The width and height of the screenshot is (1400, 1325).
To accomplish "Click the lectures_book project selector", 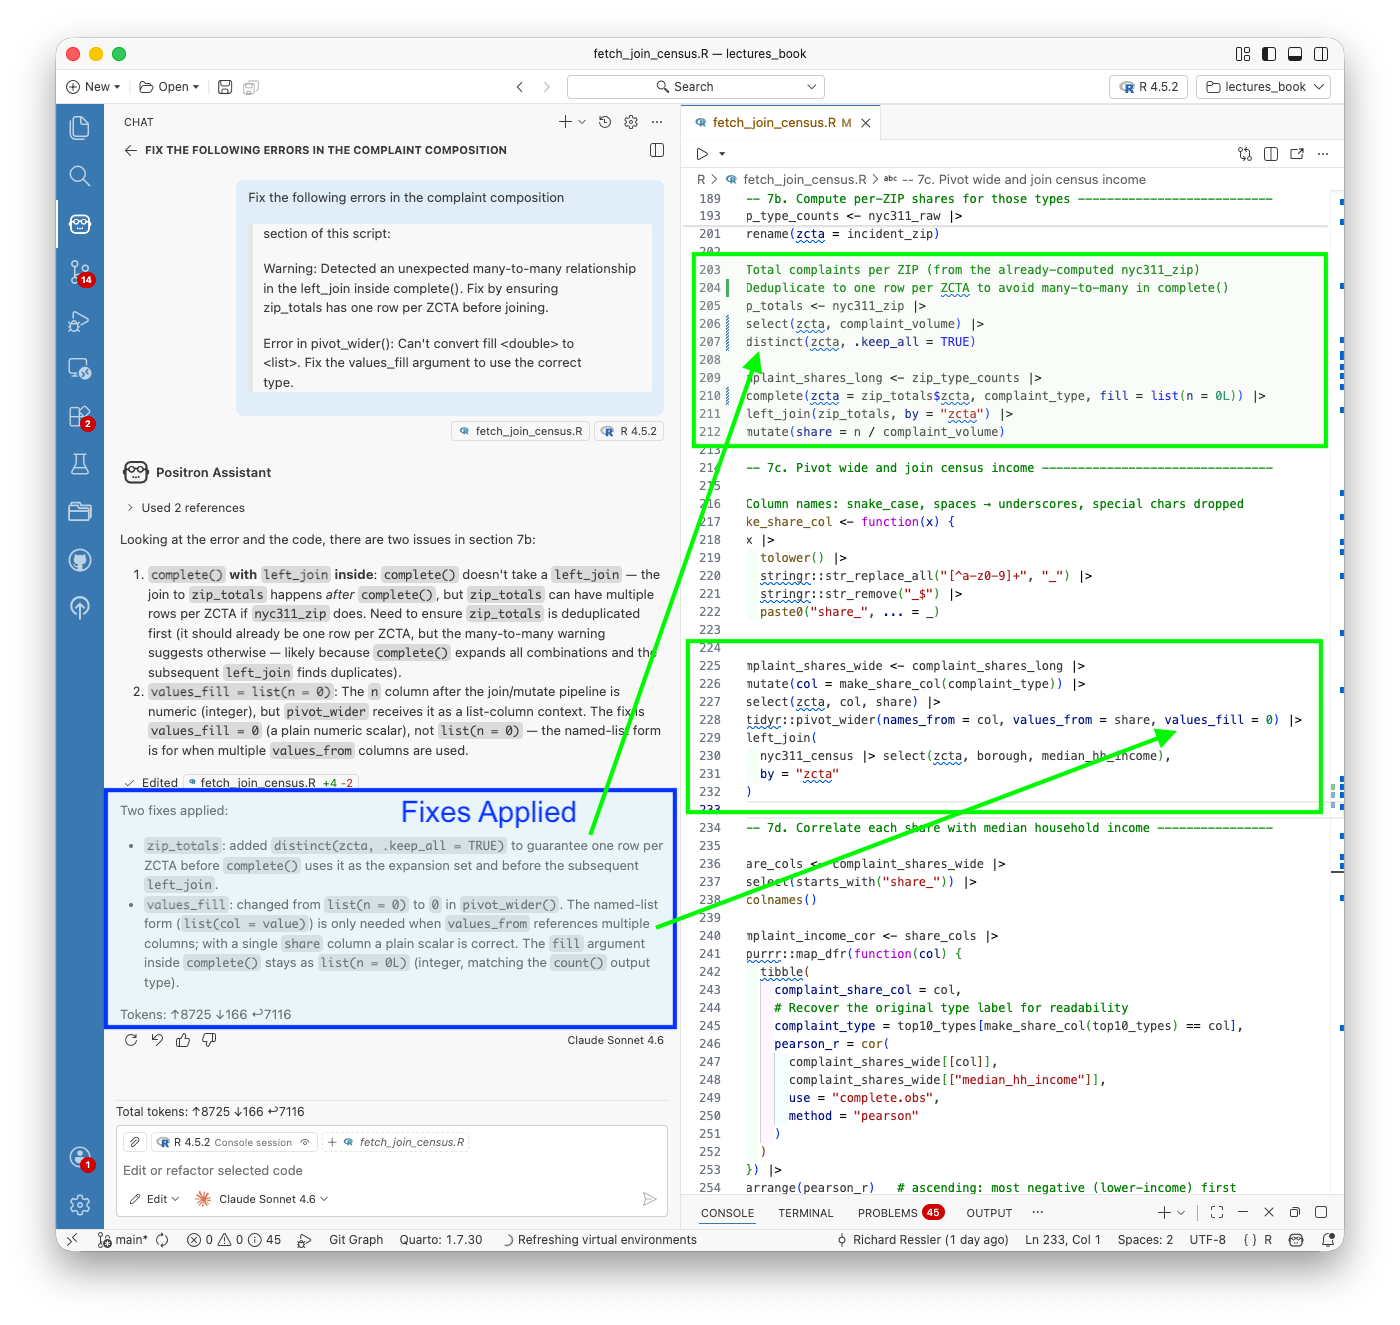I will [x=1262, y=86].
